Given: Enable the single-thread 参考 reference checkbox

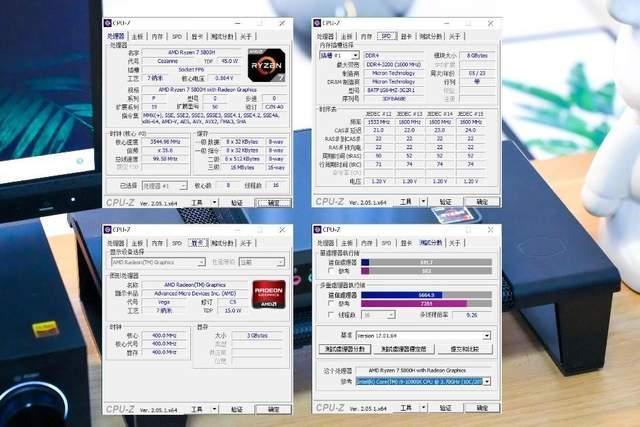Looking at the screenshot, I should [x=331, y=271].
